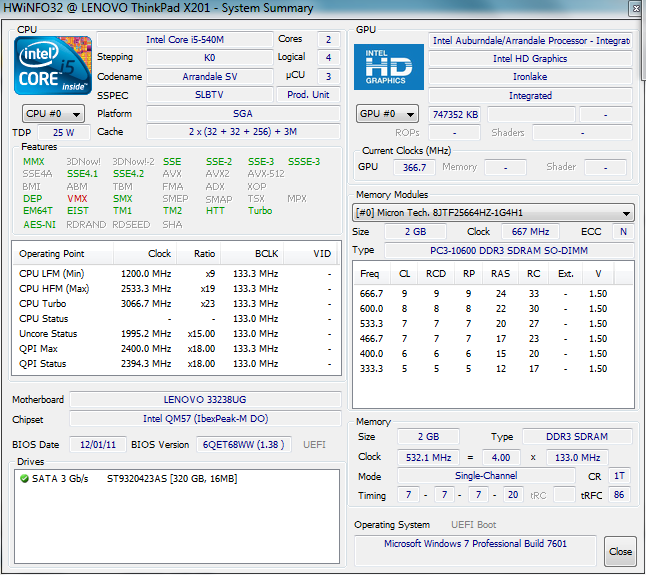Click the Intel Core i5-540M name field

coord(184,40)
